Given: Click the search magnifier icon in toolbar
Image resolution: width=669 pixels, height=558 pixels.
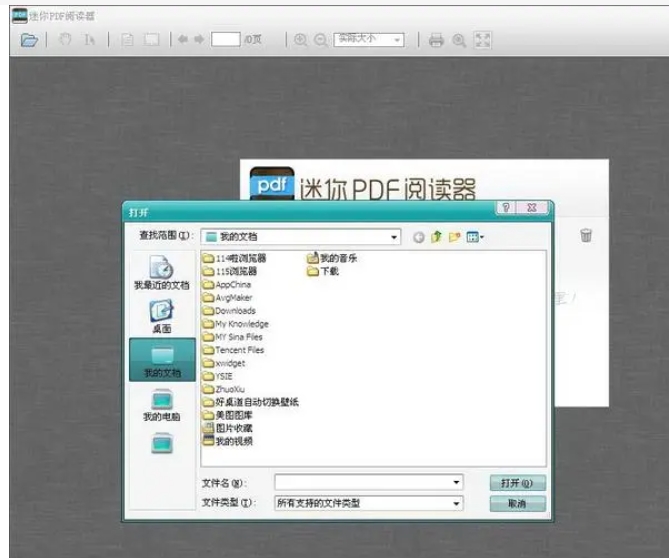Looking at the screenshot, I should click(459, 40).
